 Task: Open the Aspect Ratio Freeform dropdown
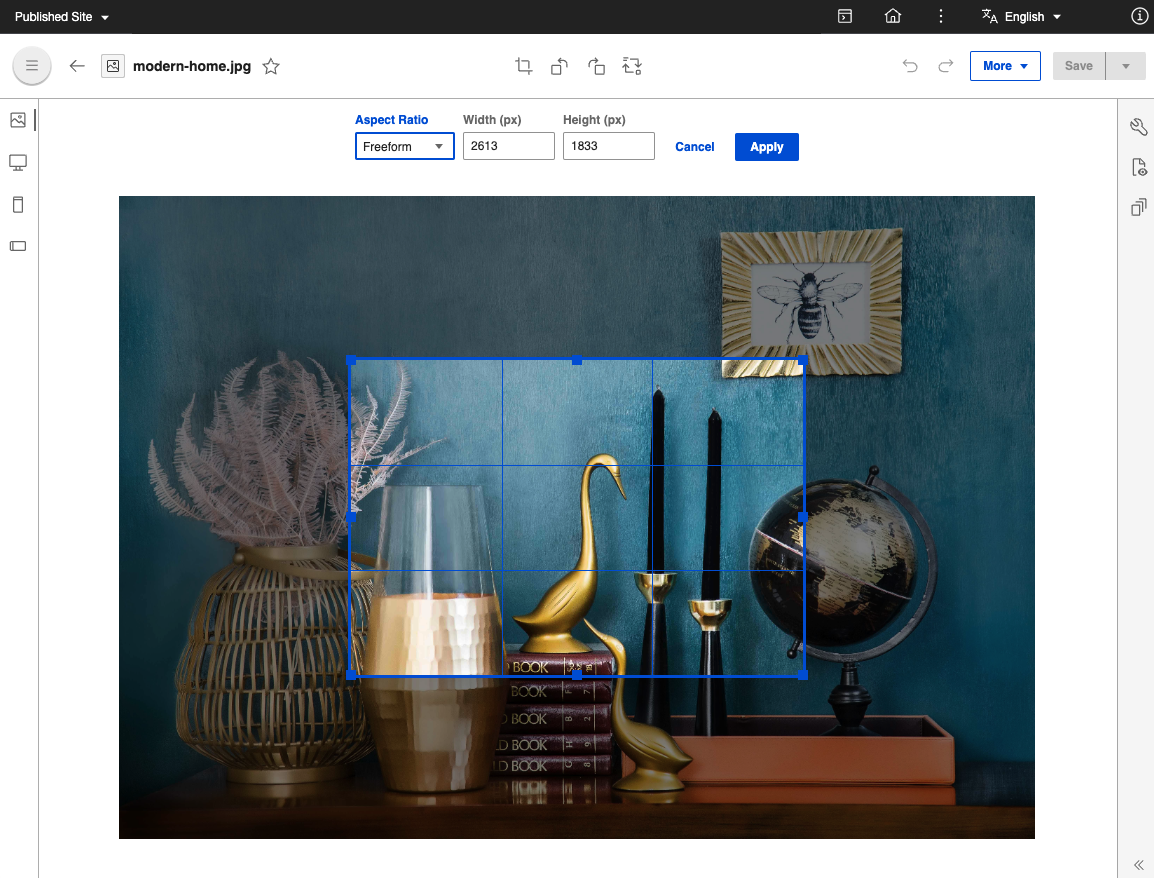point(404,146)
